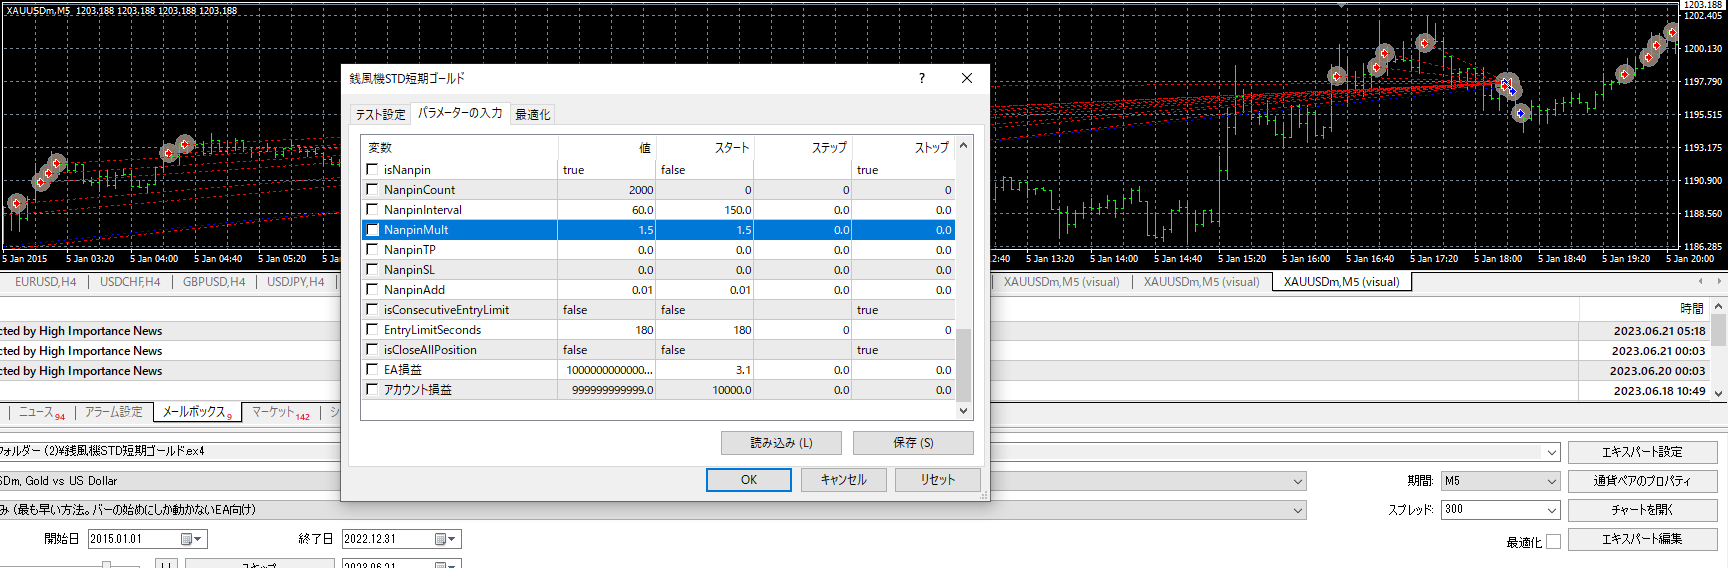The width and height of the screenshot is (1728, 568).
Task: Check the NanpinInterval parameter checkbox
Action: pos(373,210)
